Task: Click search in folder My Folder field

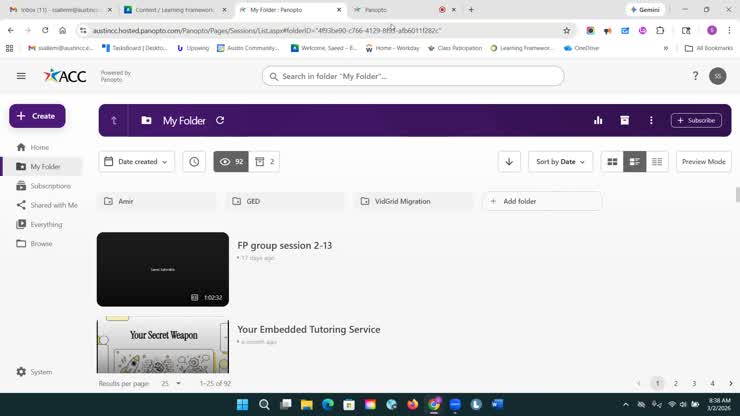Action: pos(413,76)
